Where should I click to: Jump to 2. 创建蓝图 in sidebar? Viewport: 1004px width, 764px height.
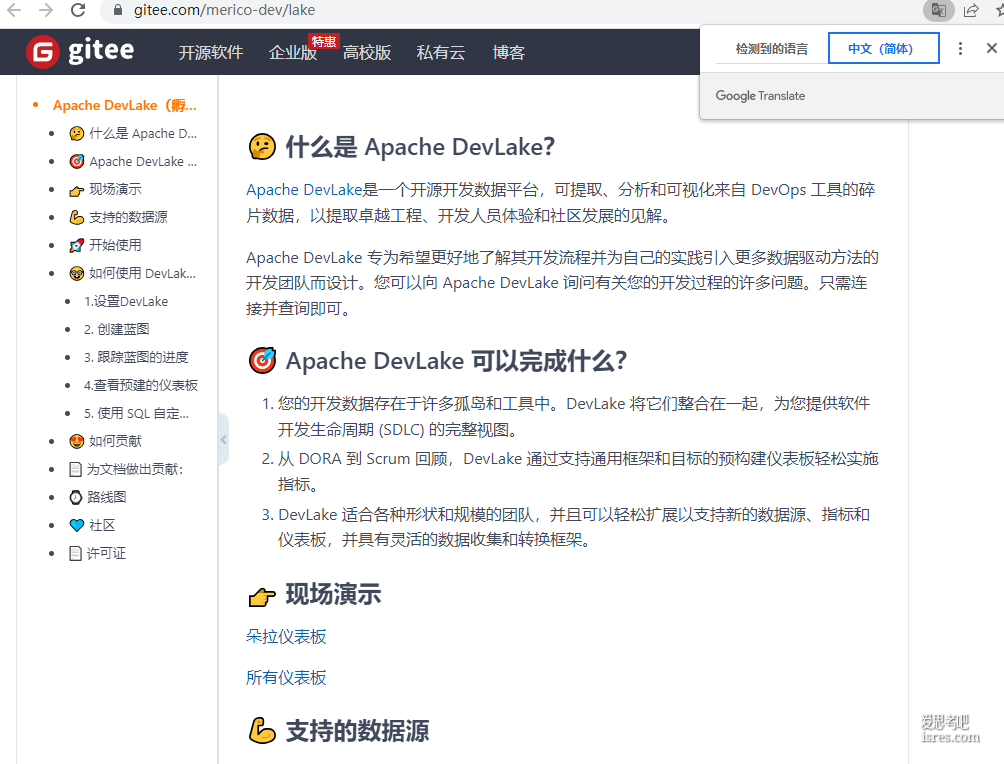117,329
